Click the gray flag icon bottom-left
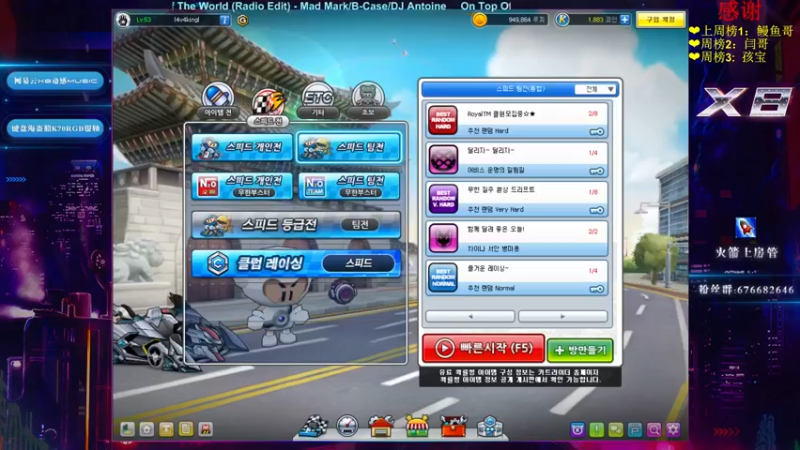 (x=127, y=429)
